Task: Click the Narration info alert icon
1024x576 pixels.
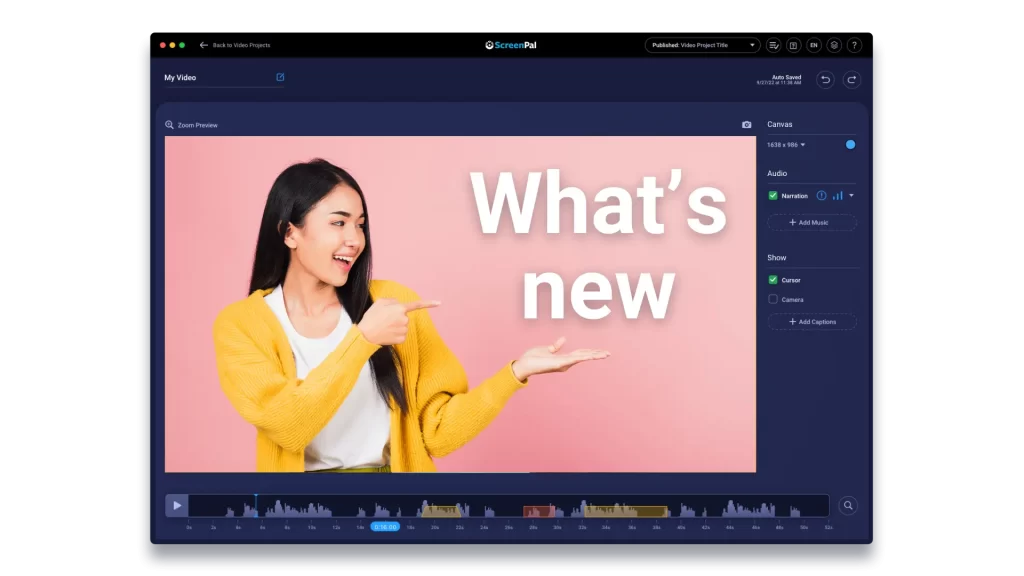Action: pyautogui.click(x=821, y=195)
